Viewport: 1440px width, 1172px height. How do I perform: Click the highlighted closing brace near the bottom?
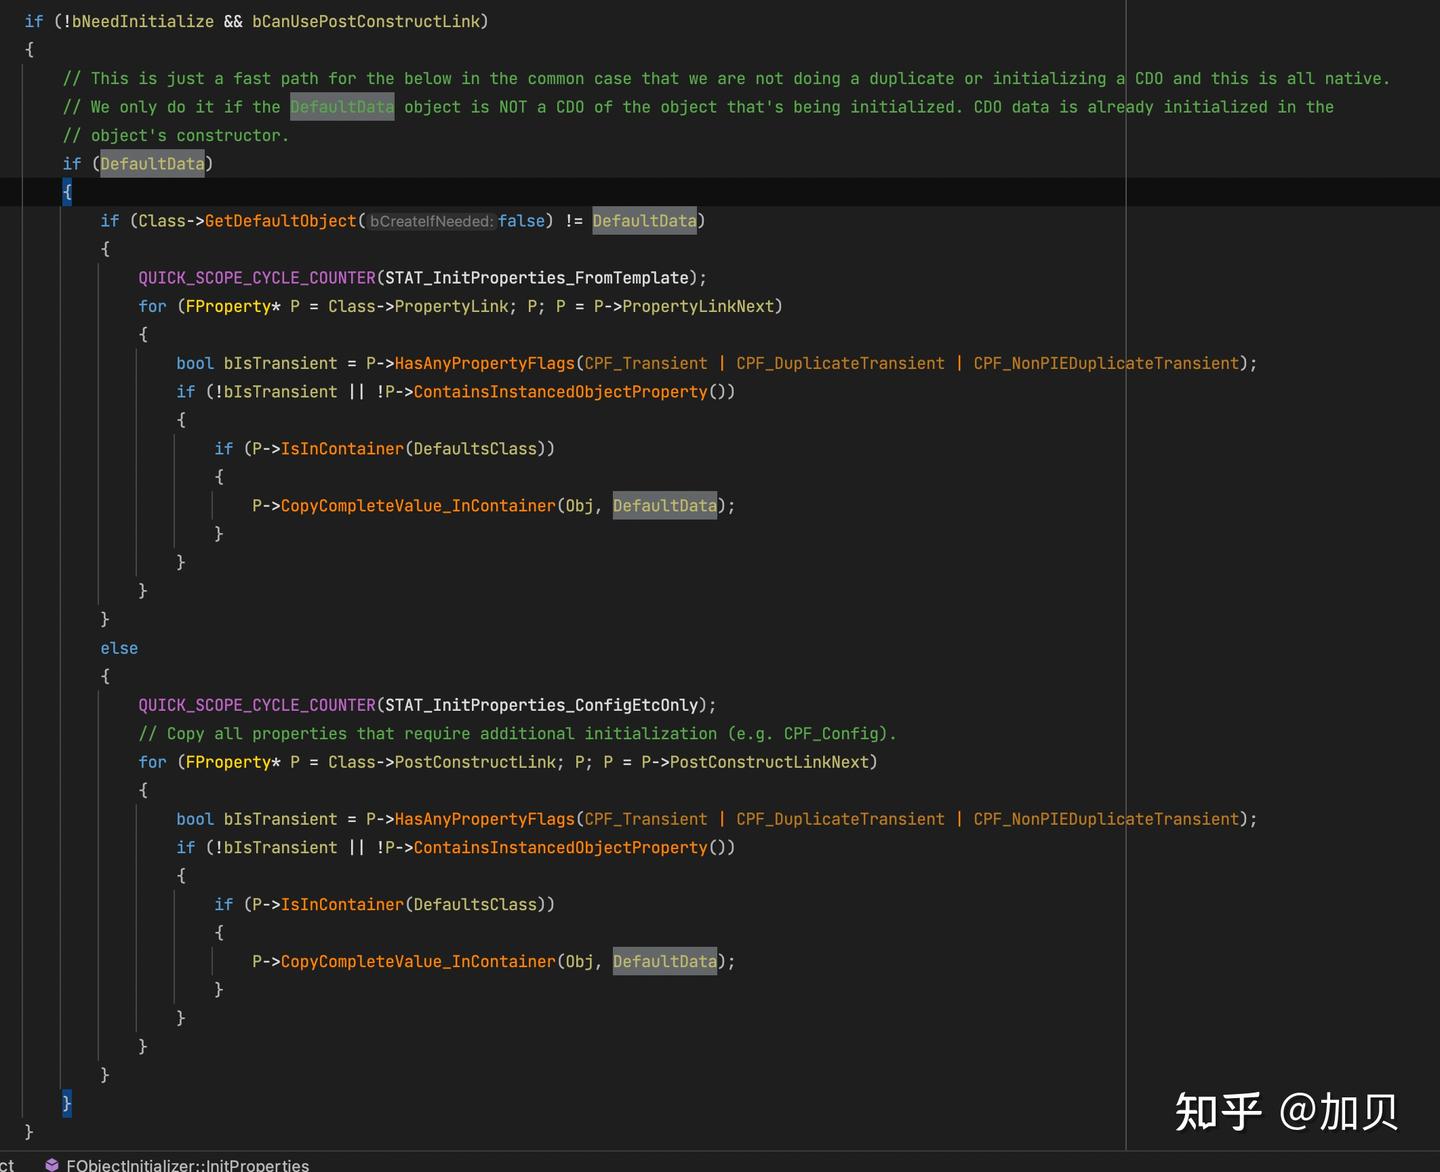(67, 1103)
